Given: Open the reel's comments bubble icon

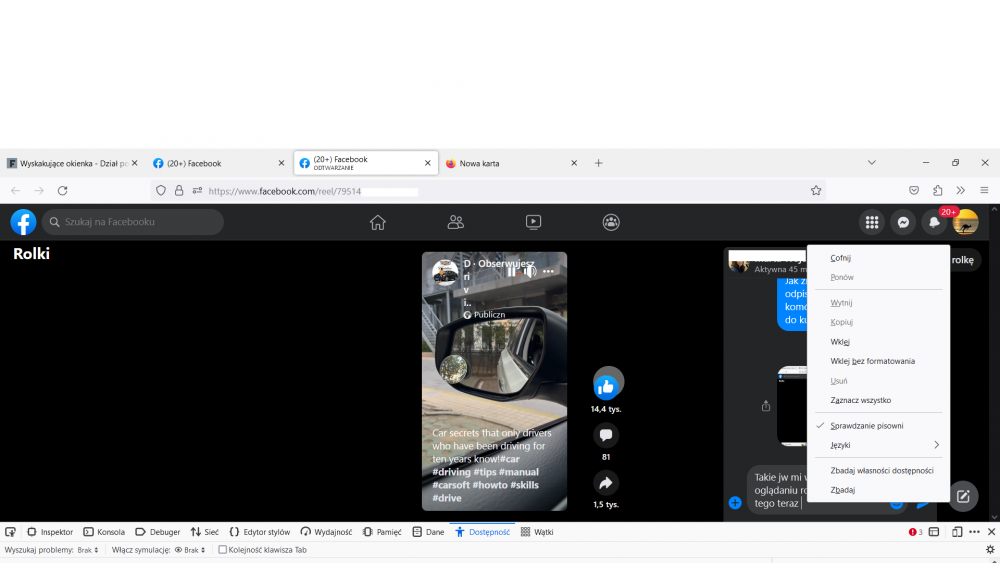Looking at the screenshot, I should (606, 435).
